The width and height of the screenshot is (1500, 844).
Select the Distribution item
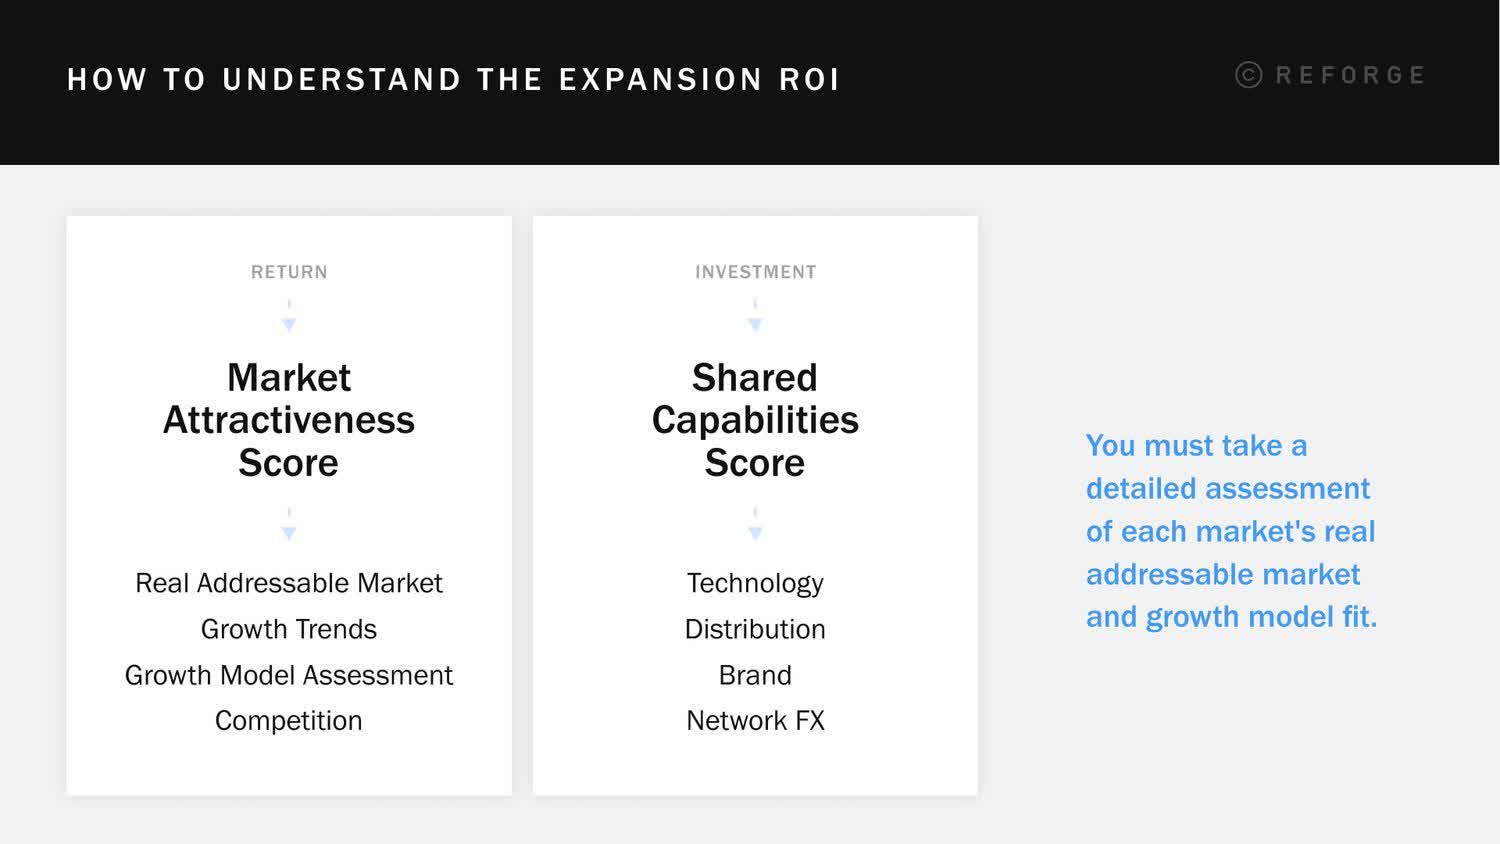755,629
